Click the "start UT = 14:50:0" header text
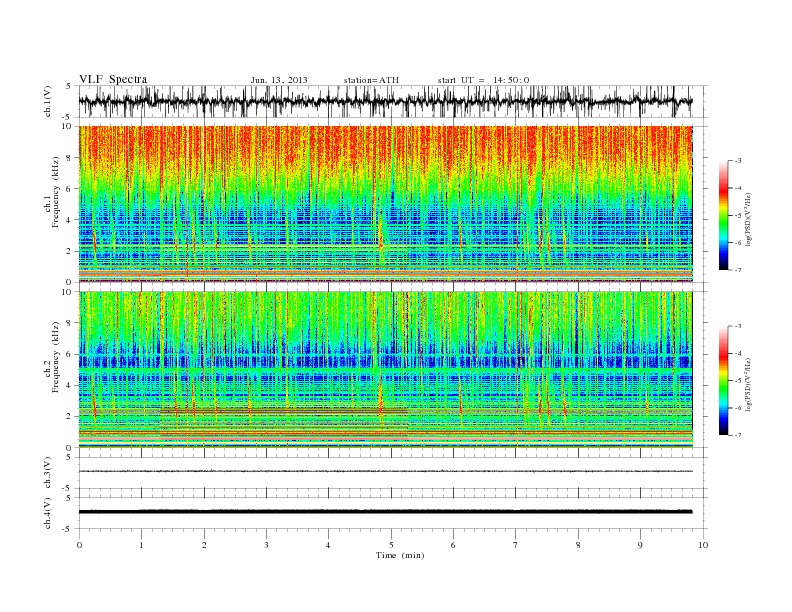792x612 pixels. (x=483, y=80)
